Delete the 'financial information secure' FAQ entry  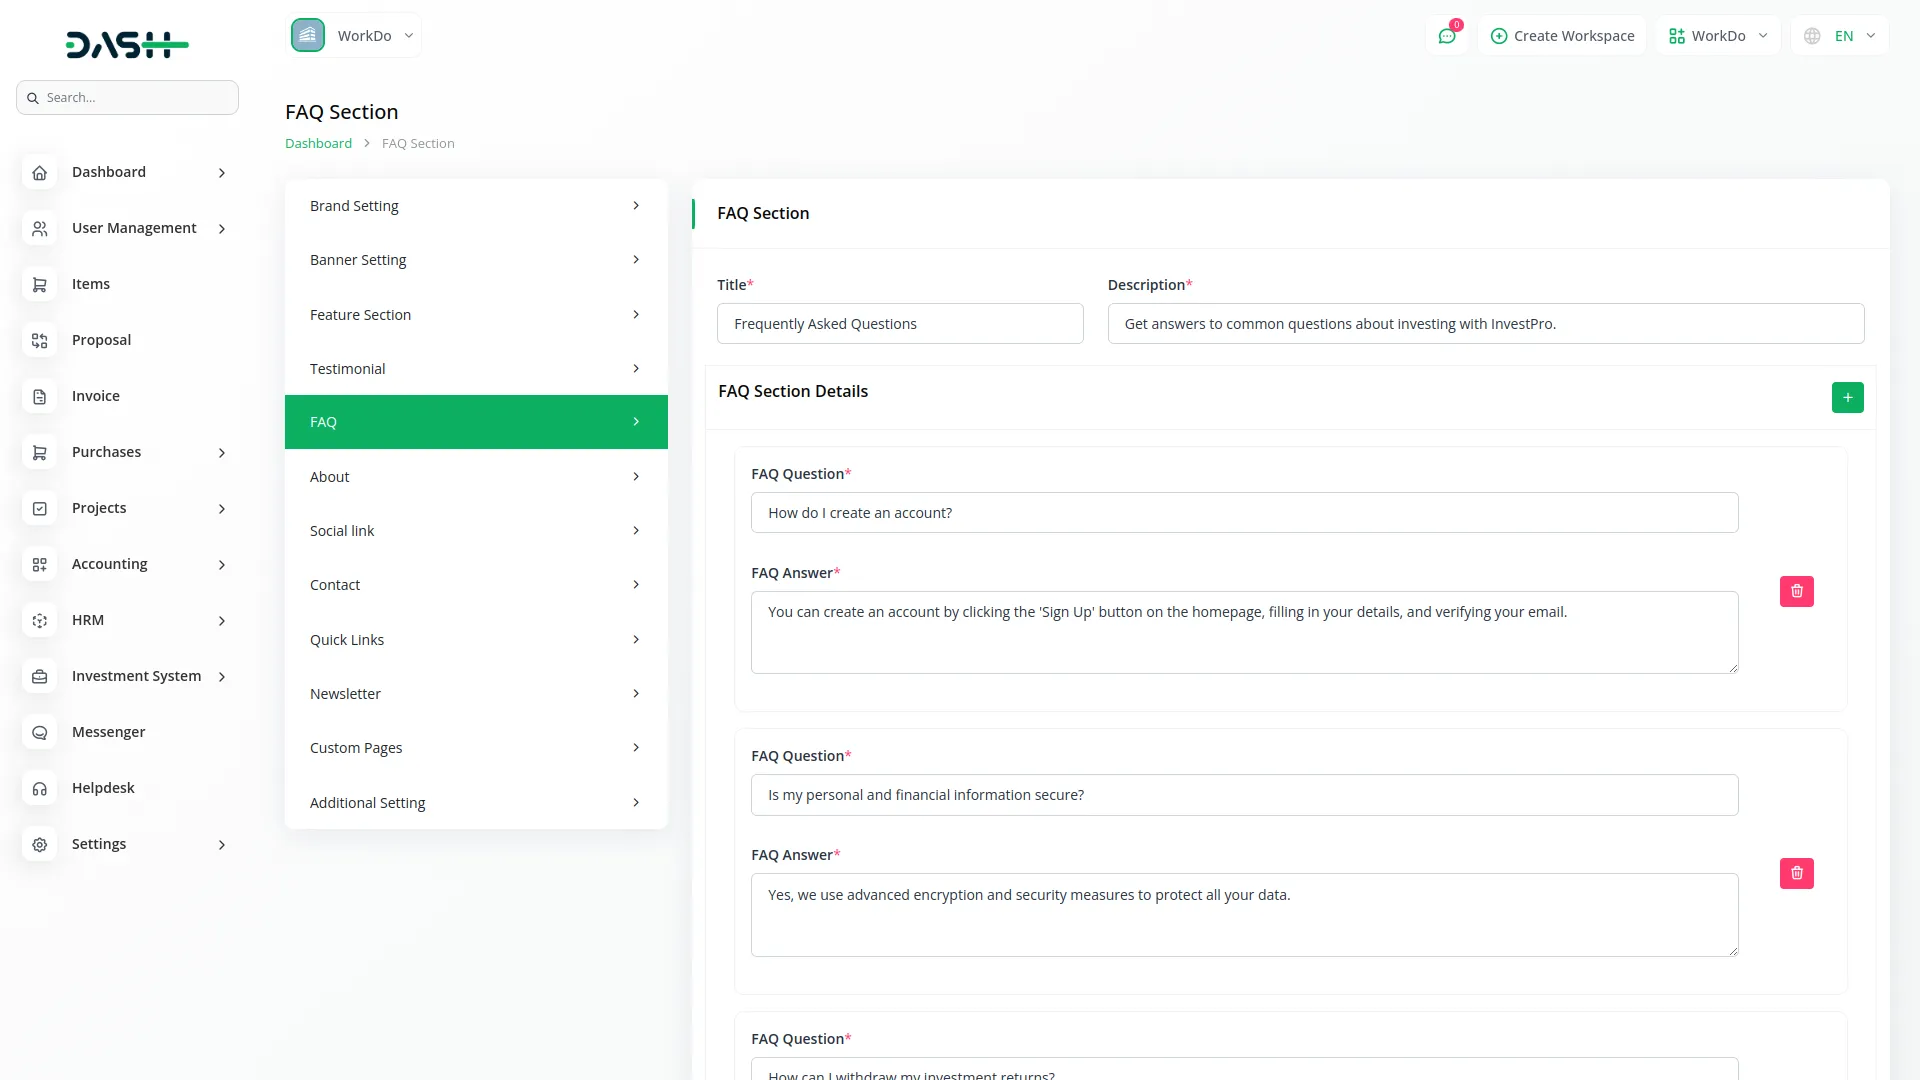click(1796, 873)
